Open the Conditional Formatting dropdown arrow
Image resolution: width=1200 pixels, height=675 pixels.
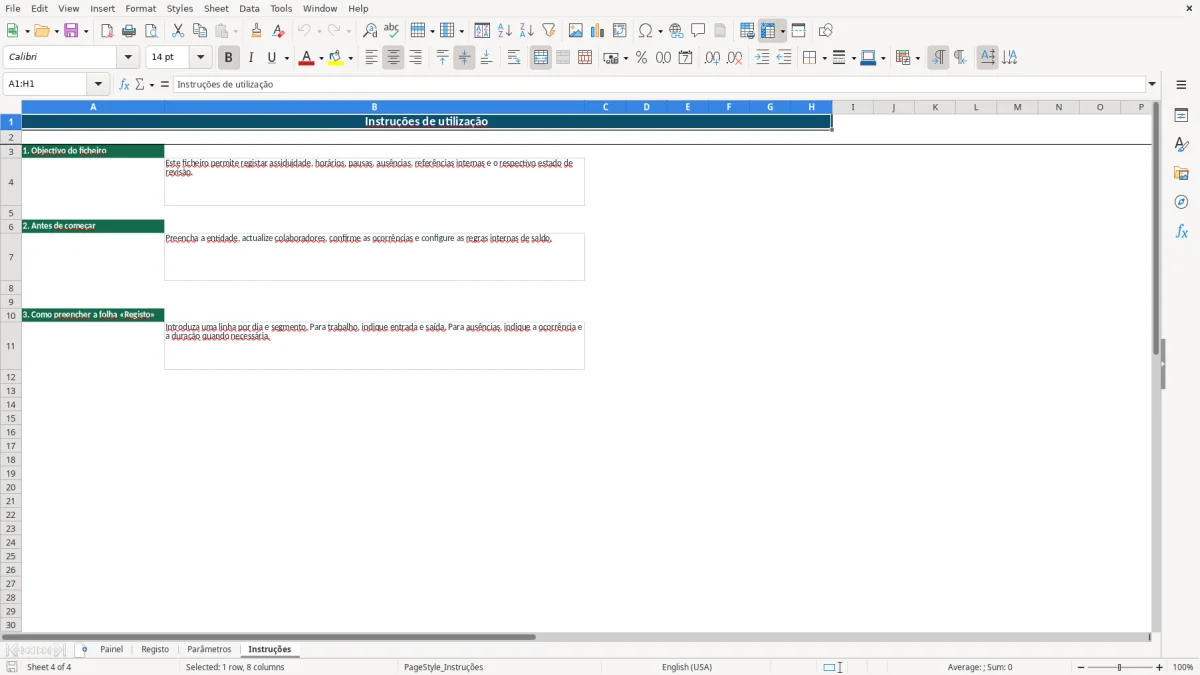pos(917,58)
